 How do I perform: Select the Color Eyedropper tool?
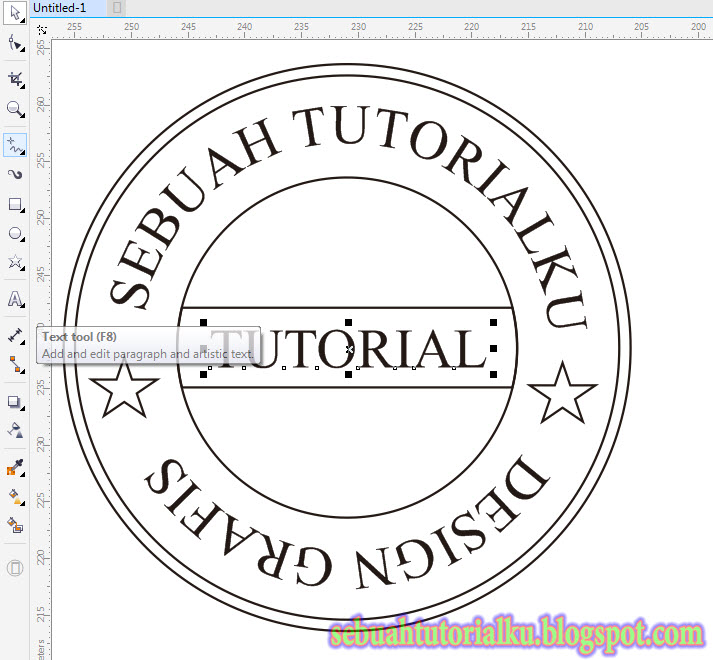click(15, 468)
